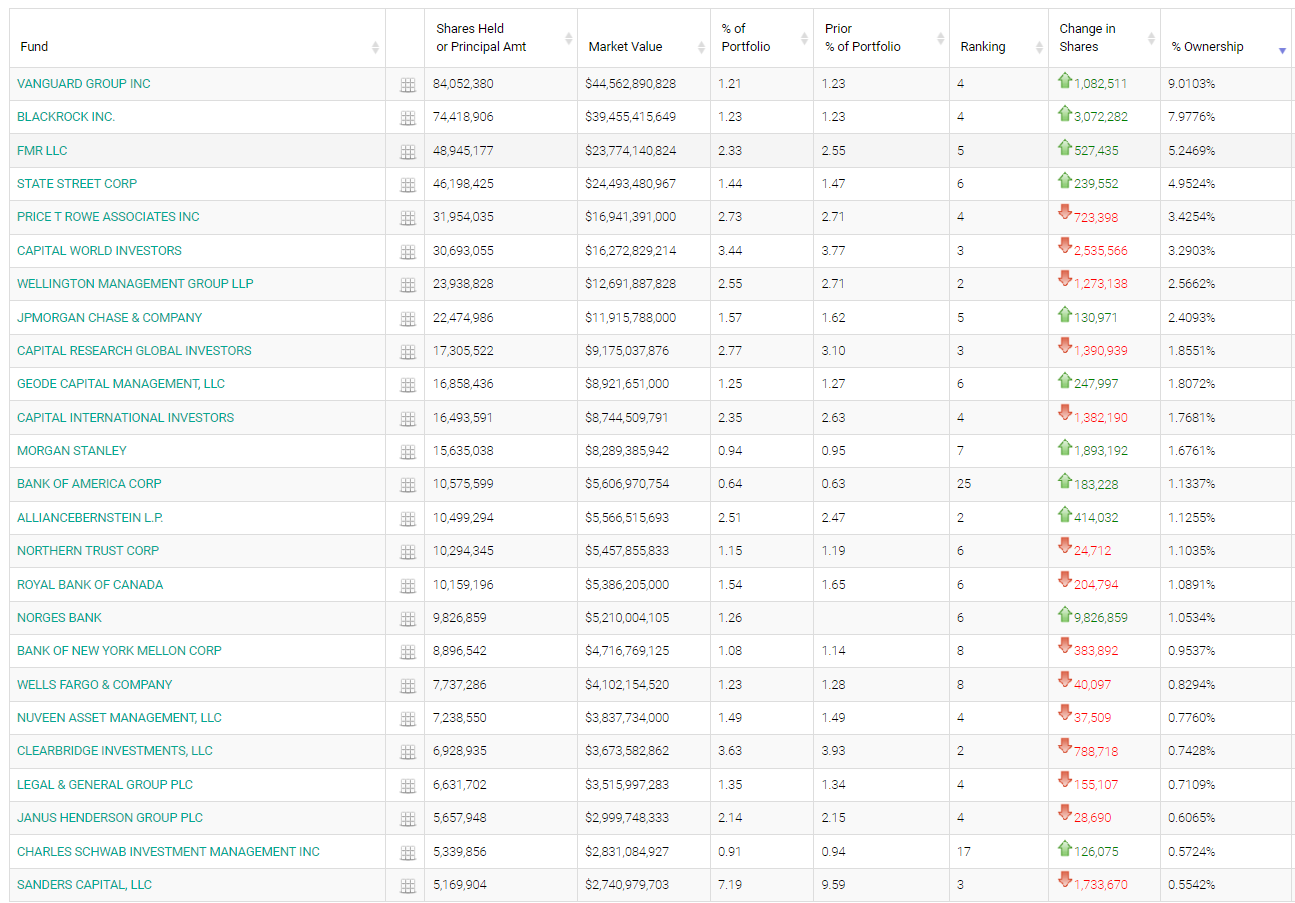Open PRICE T ROWE ASSOCIATES INC link
The image size is (1295, 903).
[108, 217]
